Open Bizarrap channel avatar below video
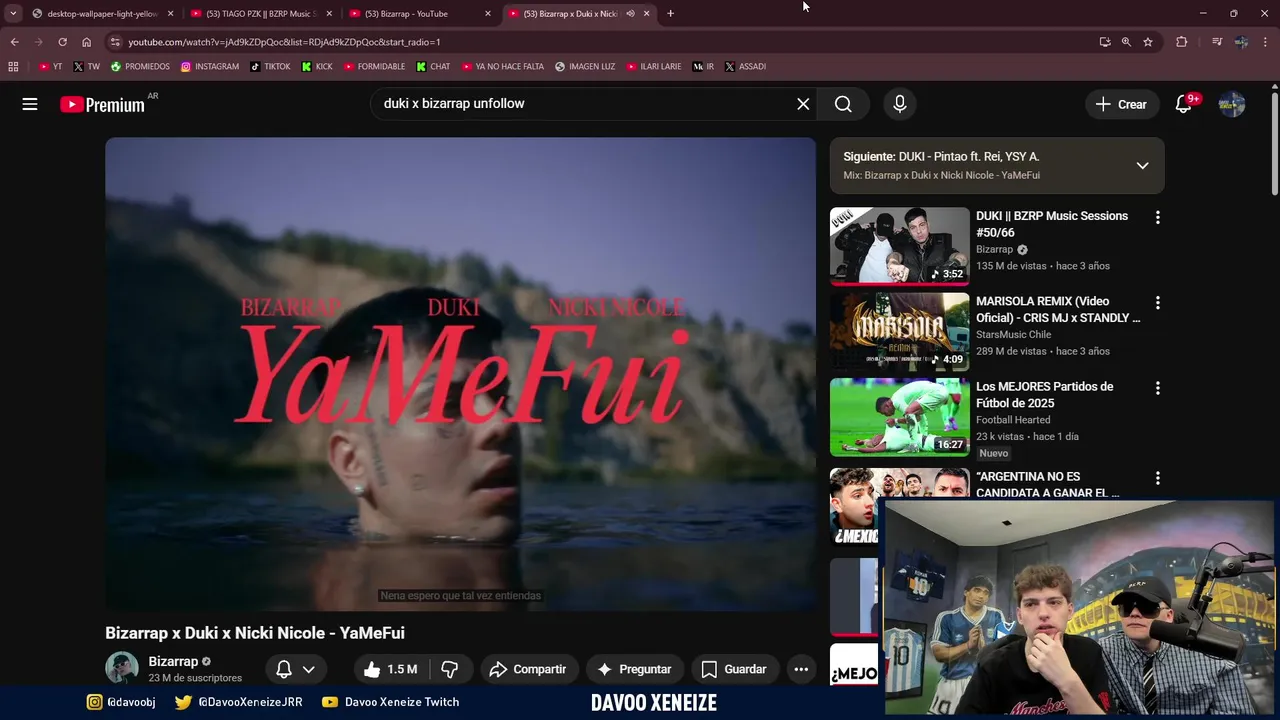Viewport: 1280px width, 720px height. pos(122,668)
